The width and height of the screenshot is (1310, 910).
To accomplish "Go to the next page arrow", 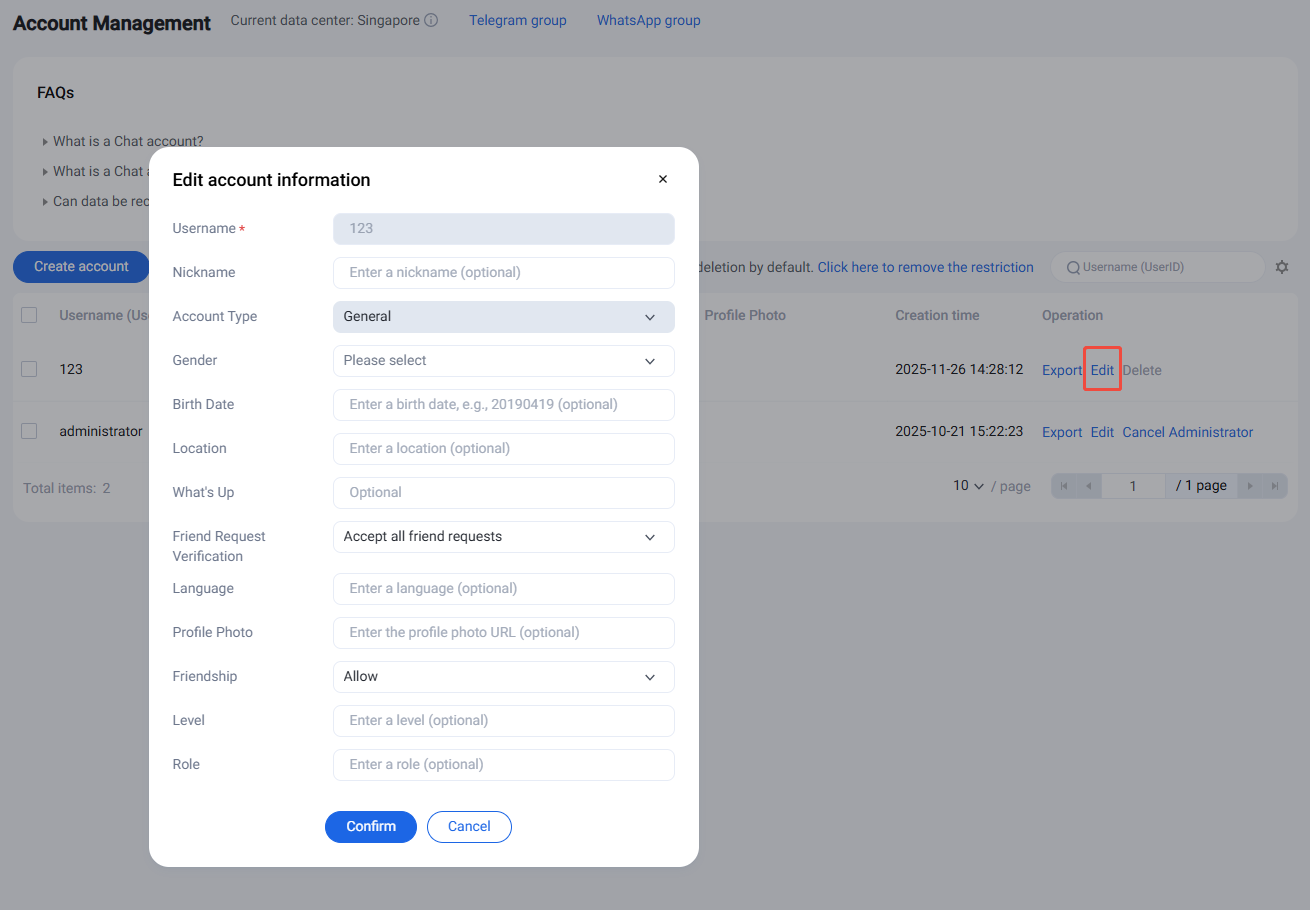I will pos(1250,486).
